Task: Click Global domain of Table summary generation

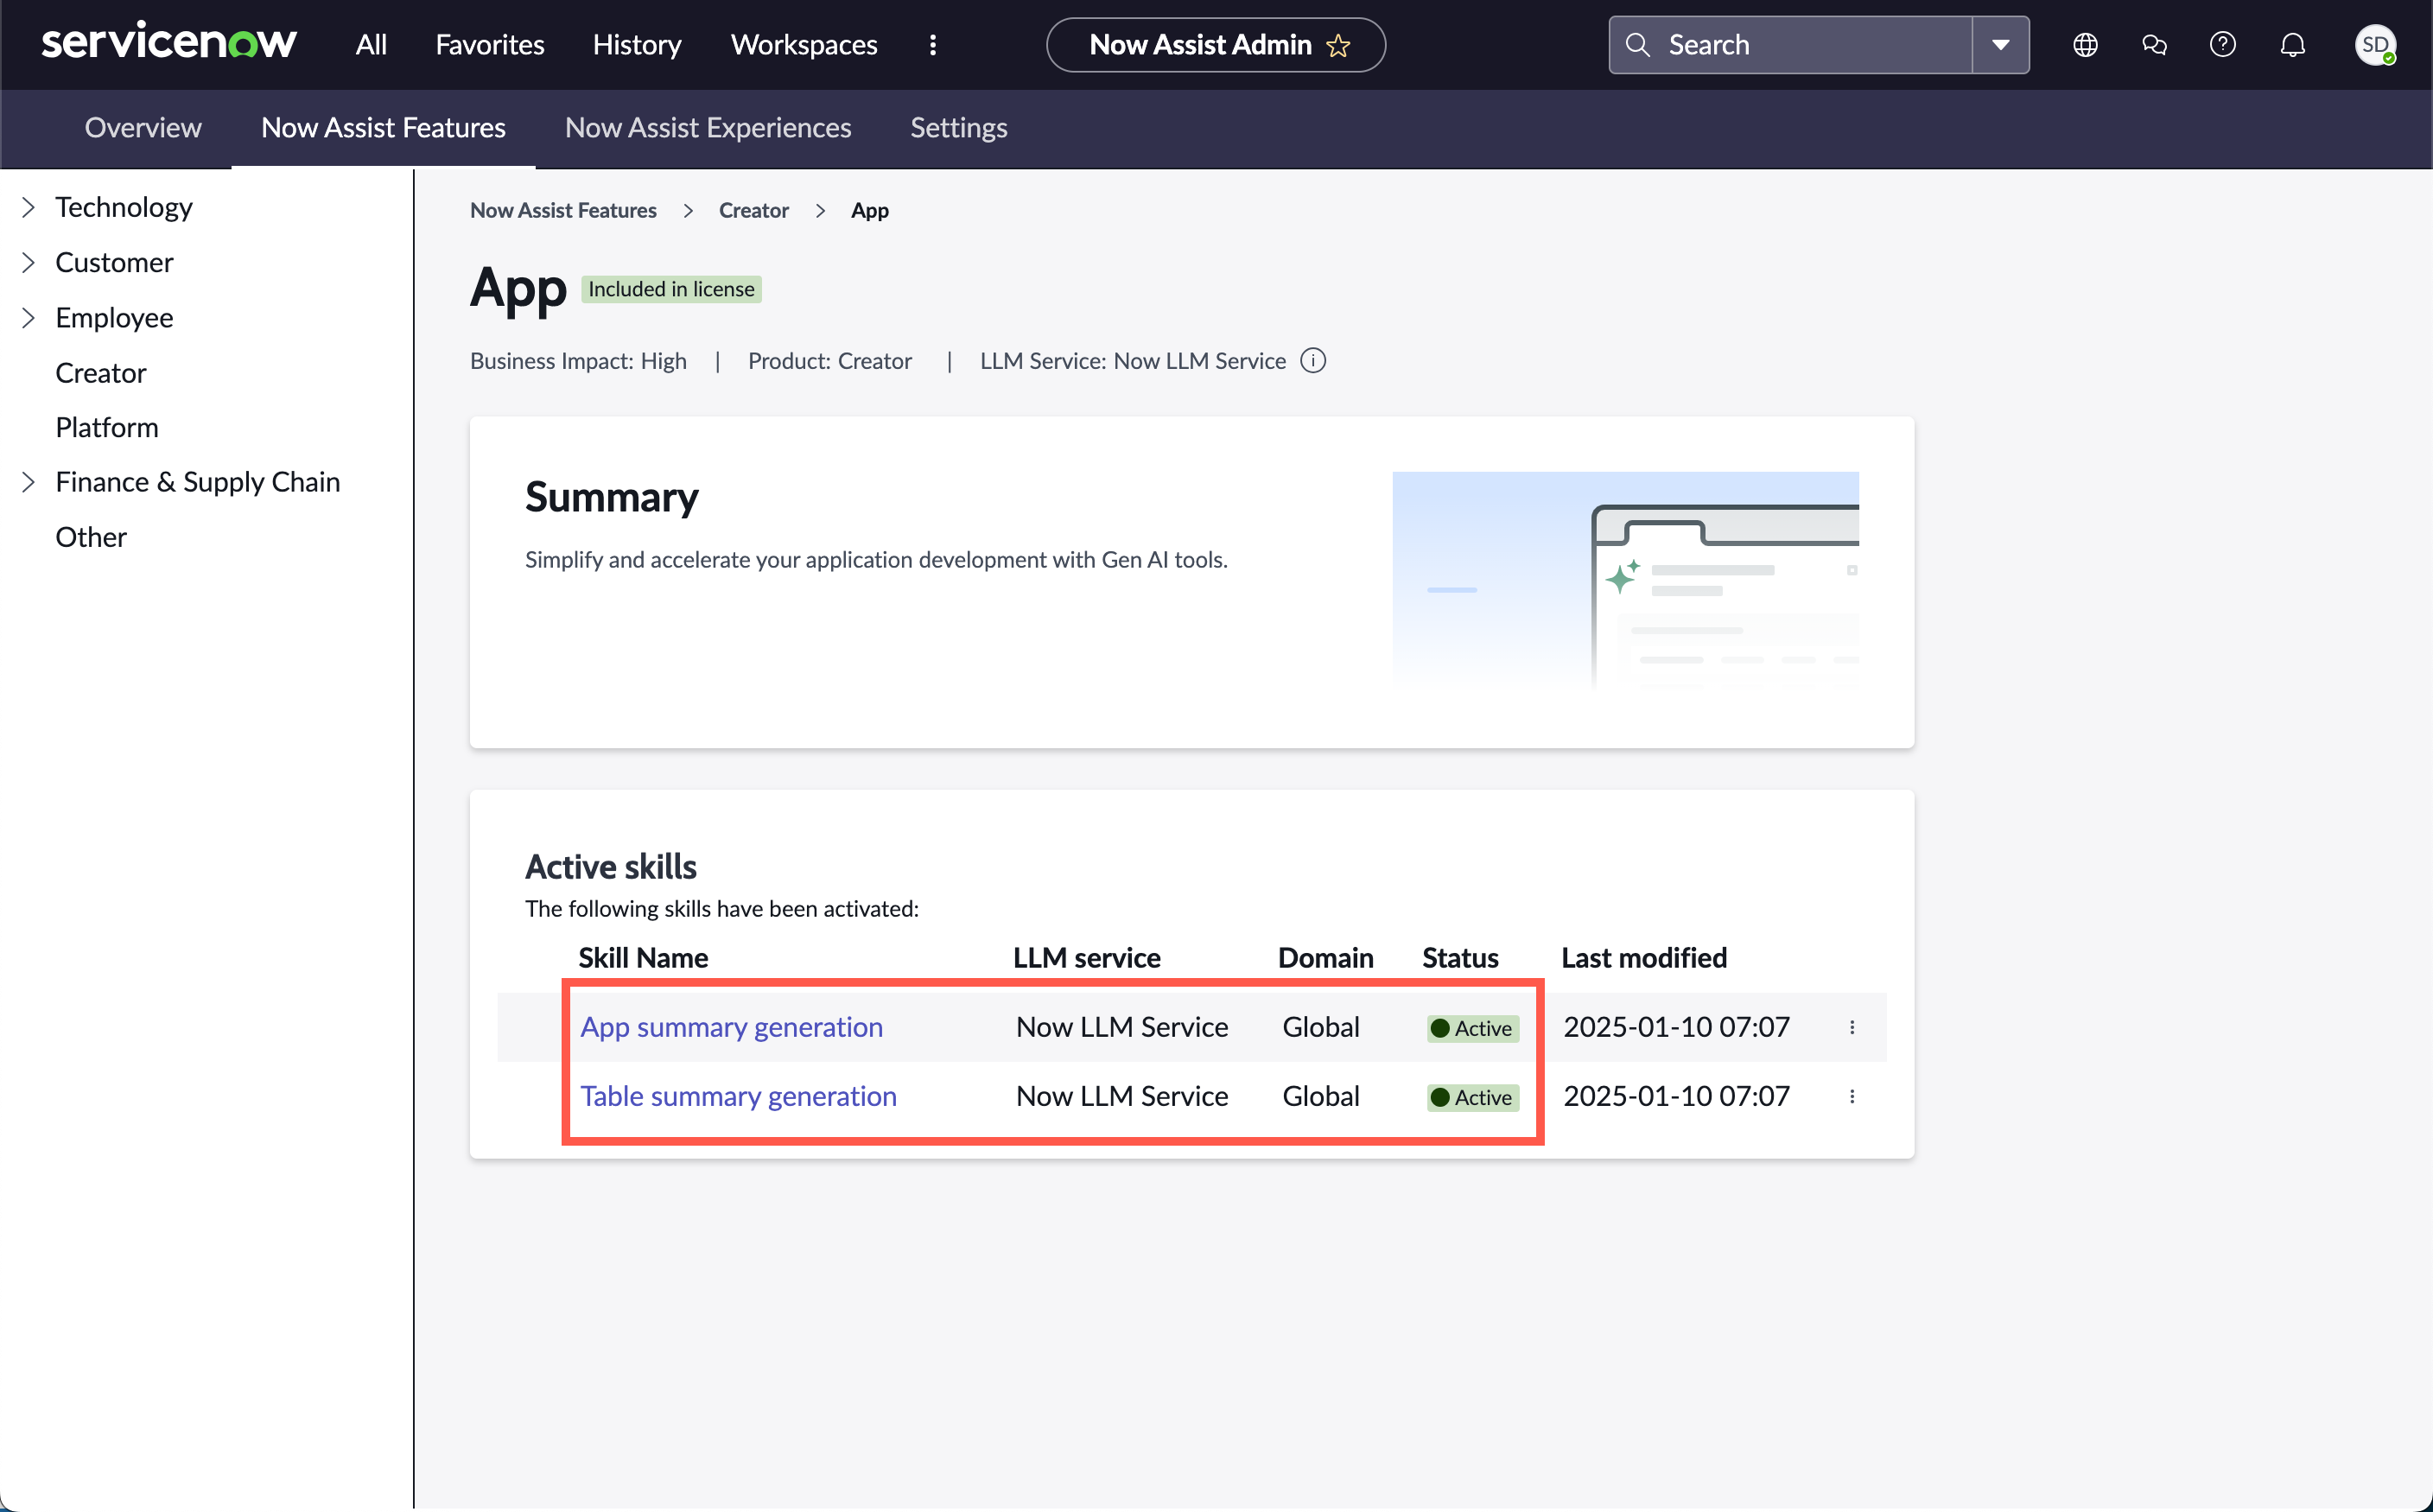Action: click(1321, 1096)
